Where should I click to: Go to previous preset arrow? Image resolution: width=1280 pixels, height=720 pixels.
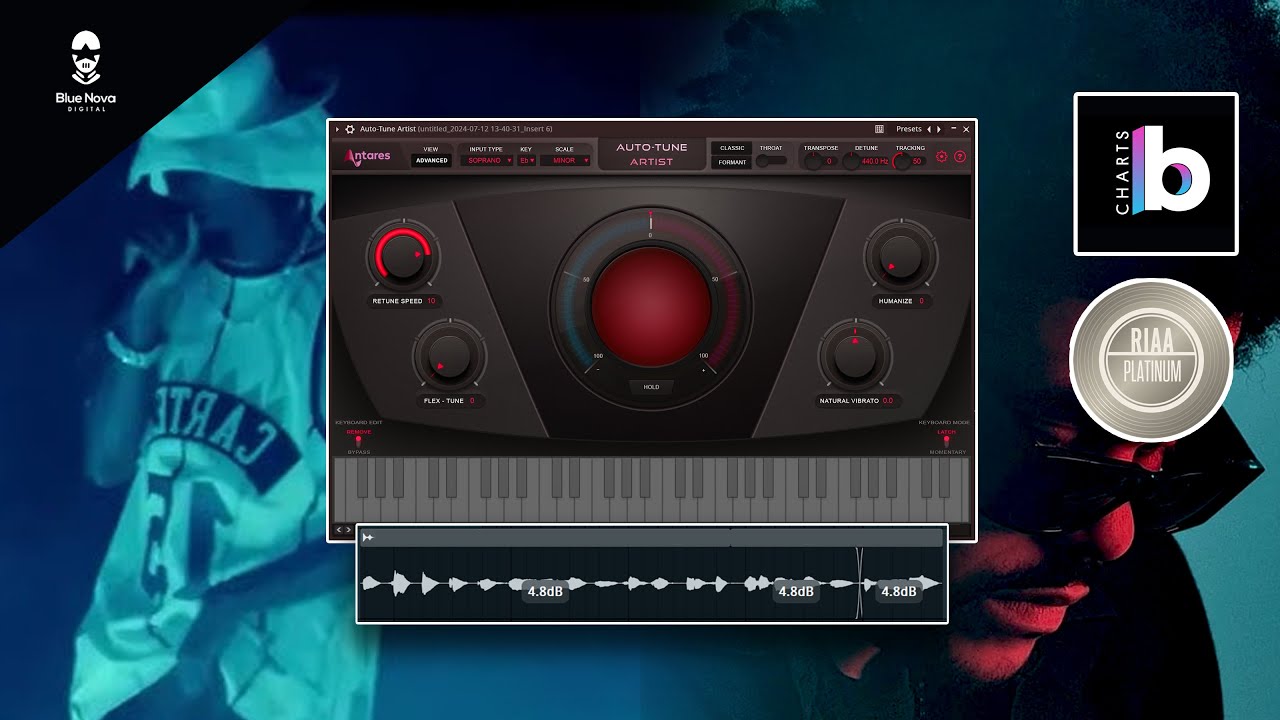coord(929,129)
